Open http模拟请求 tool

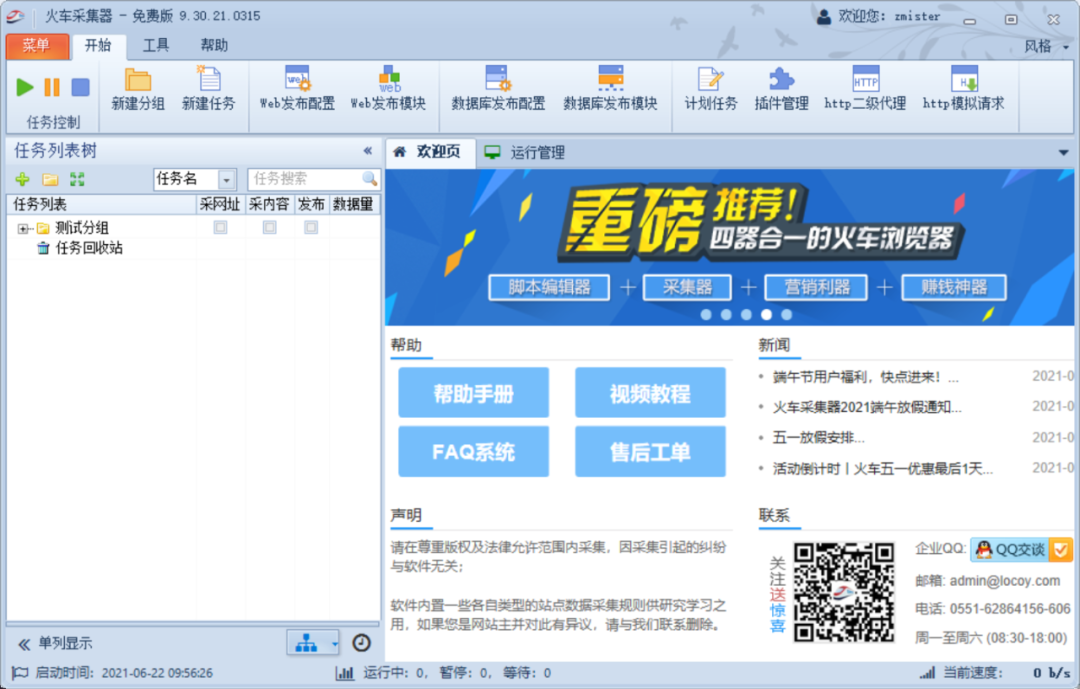[x=963, y=89]
